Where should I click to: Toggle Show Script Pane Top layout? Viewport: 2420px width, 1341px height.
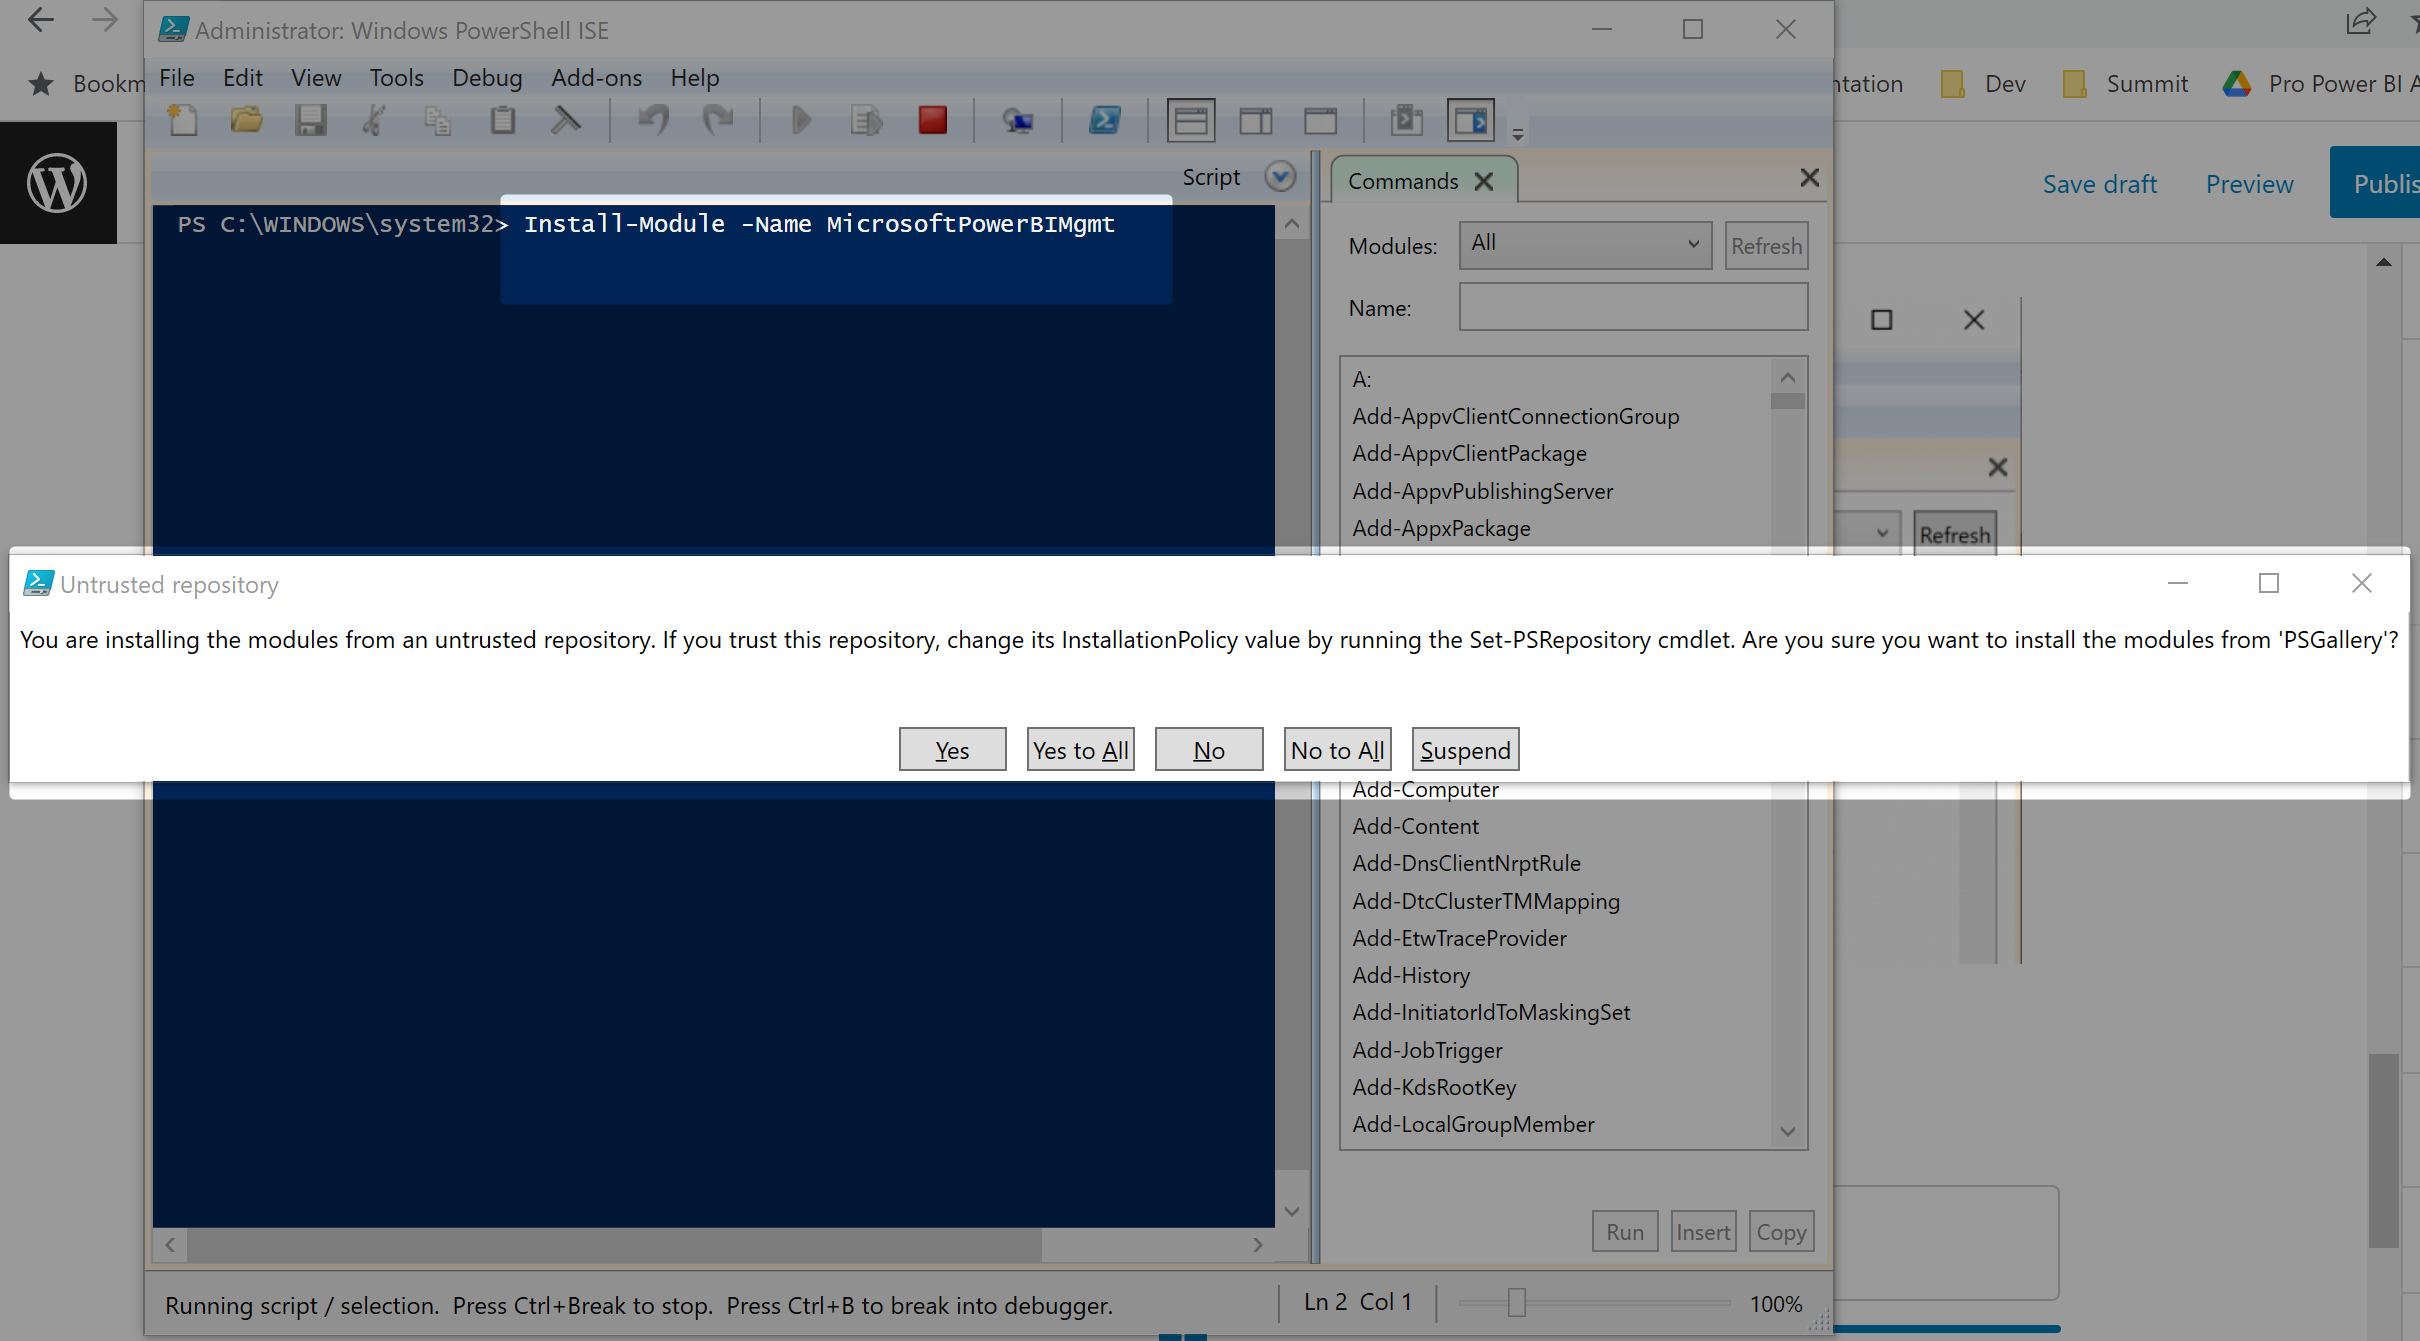click(1190, 121)
